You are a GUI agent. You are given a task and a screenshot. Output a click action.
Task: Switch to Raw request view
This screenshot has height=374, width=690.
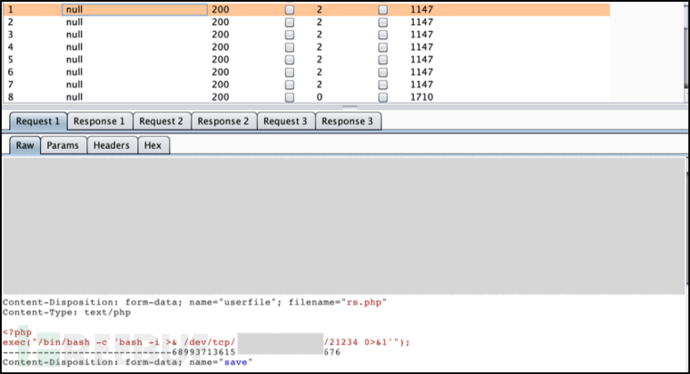point(25,146)
